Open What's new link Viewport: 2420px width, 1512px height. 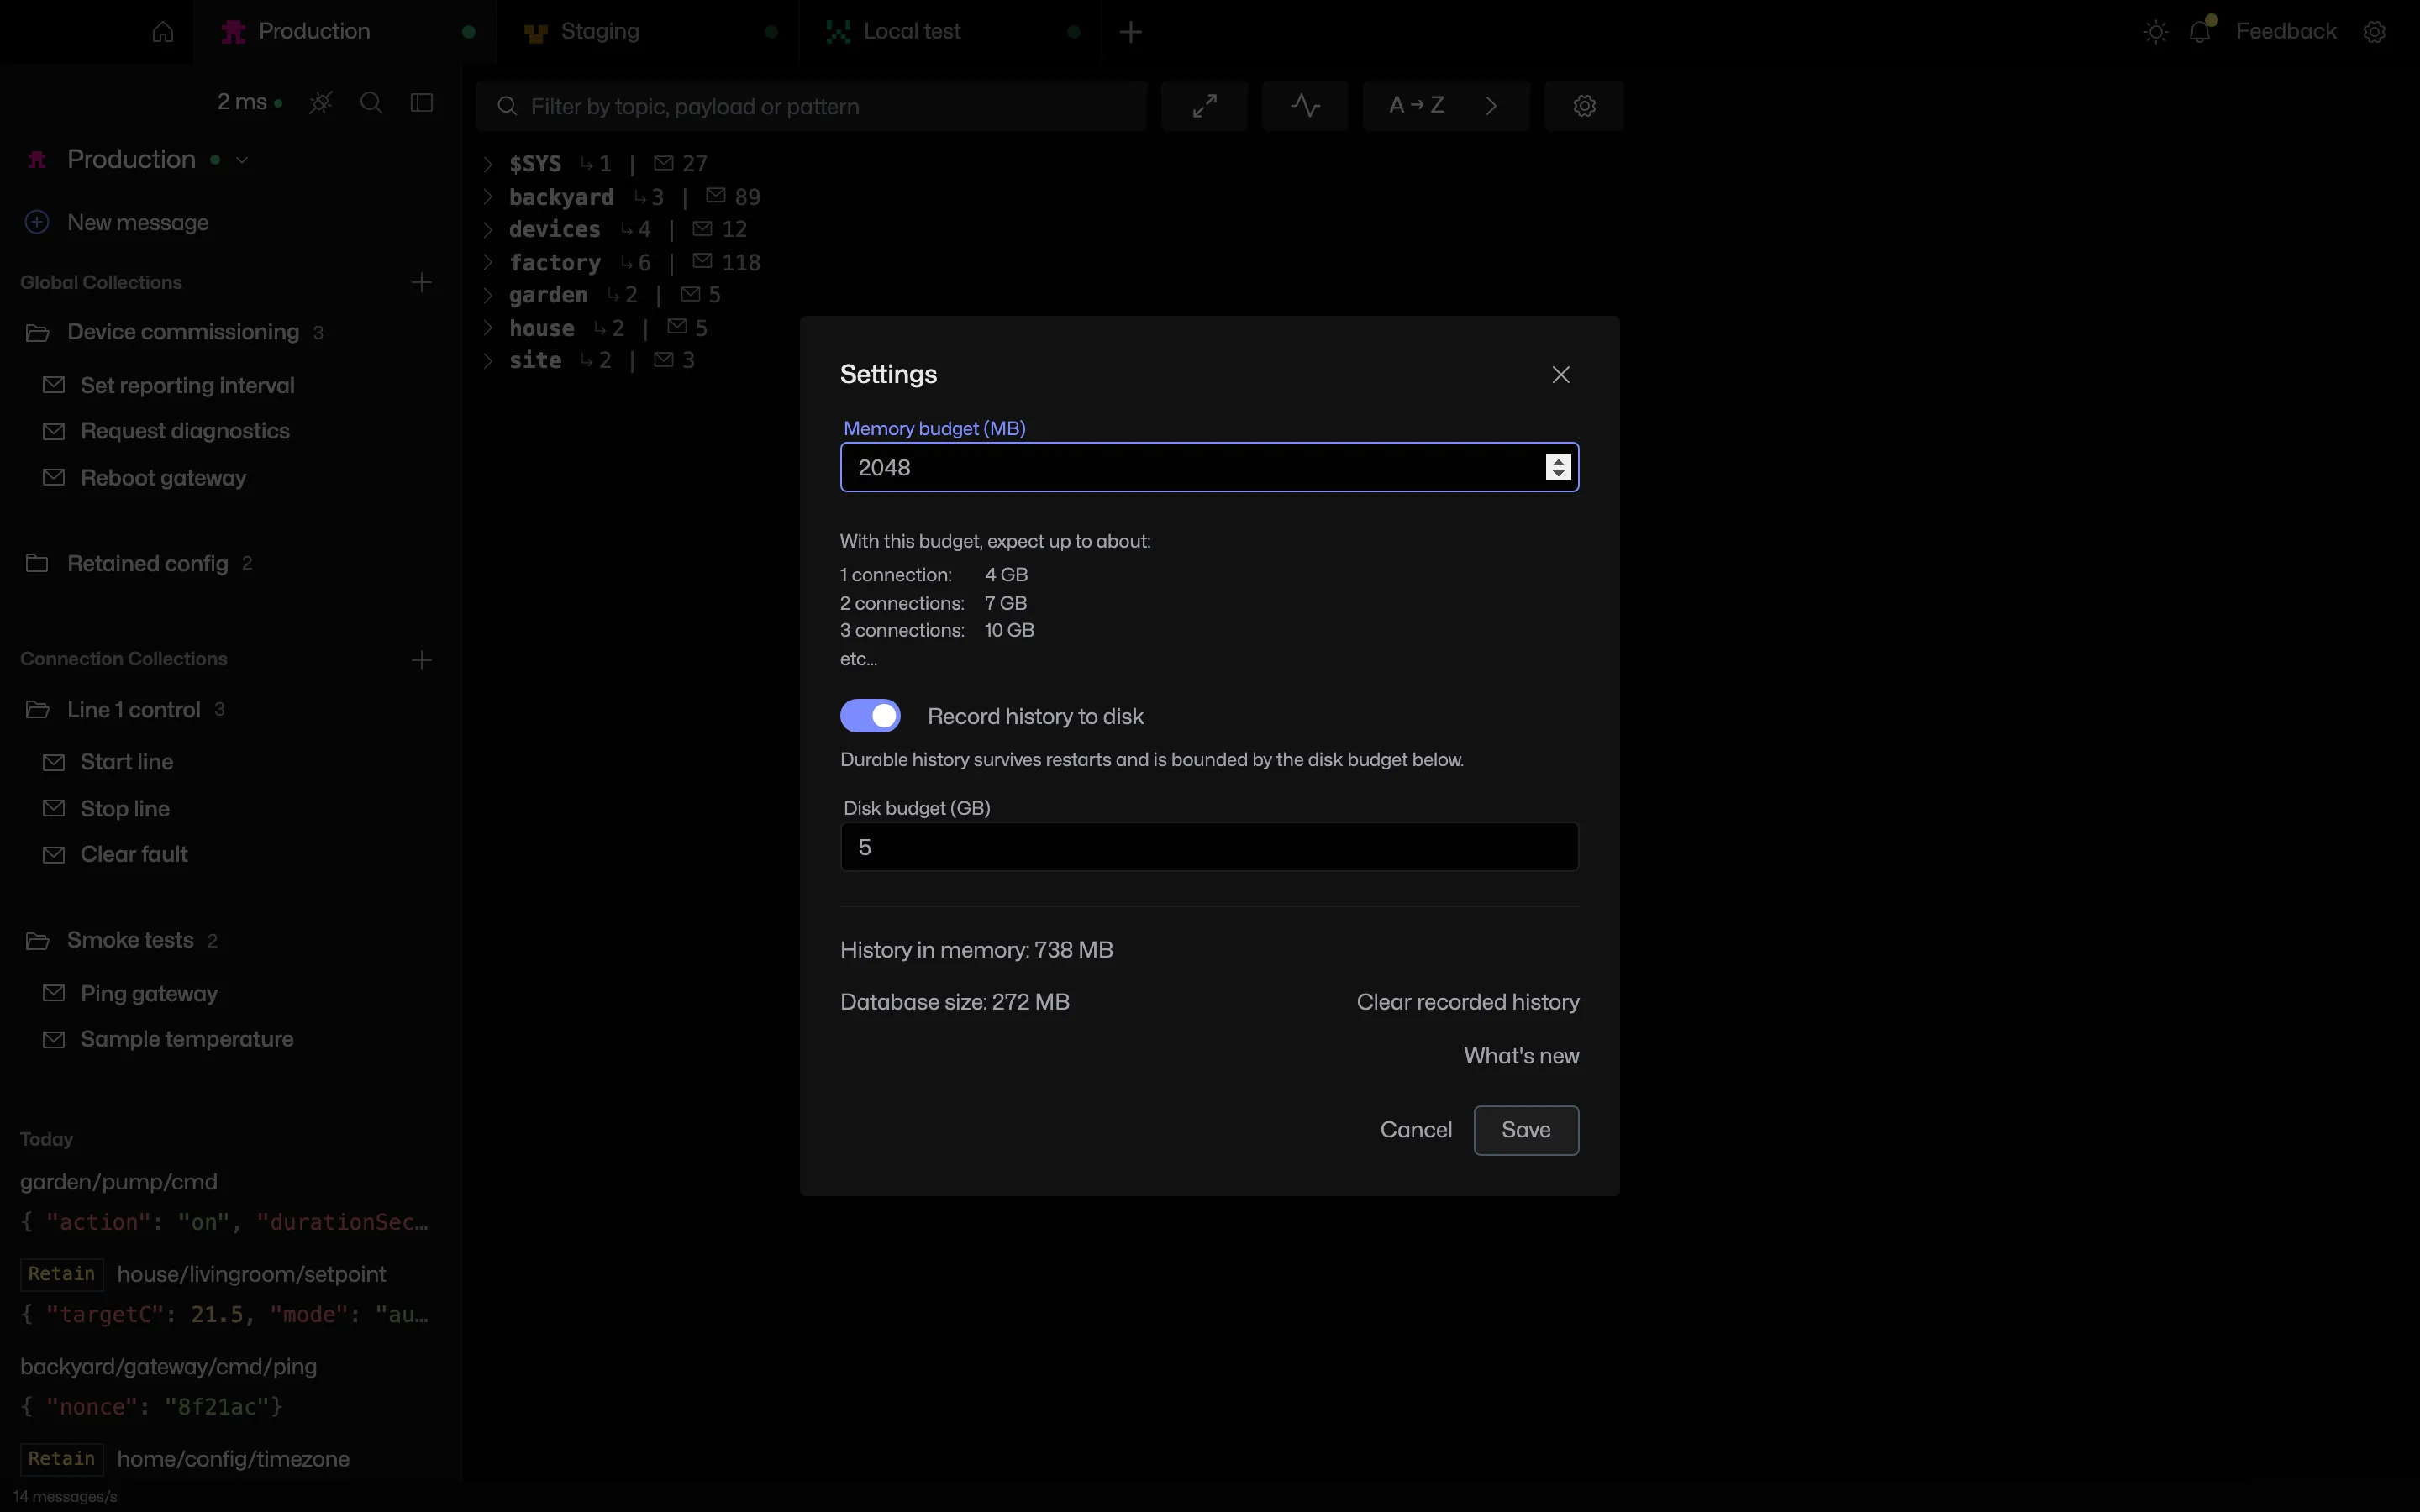1521,1056
